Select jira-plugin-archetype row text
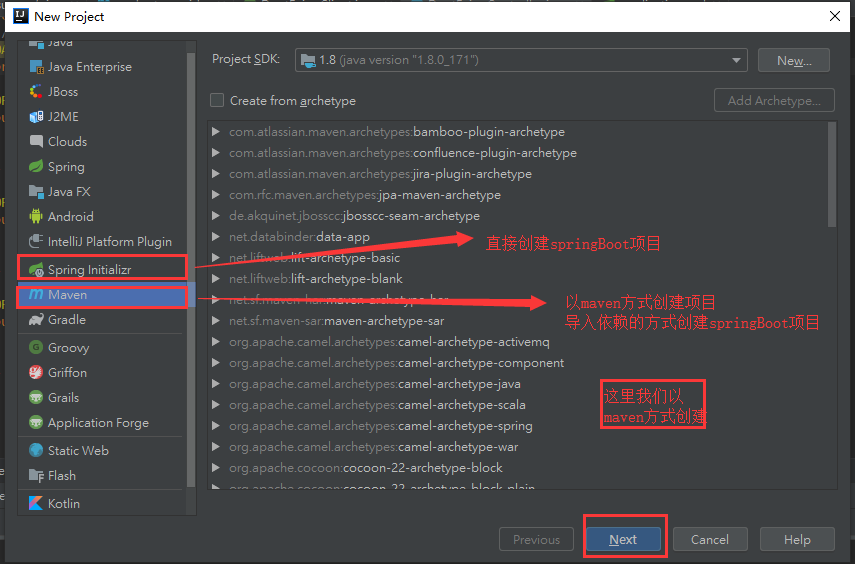 [381, 173]
